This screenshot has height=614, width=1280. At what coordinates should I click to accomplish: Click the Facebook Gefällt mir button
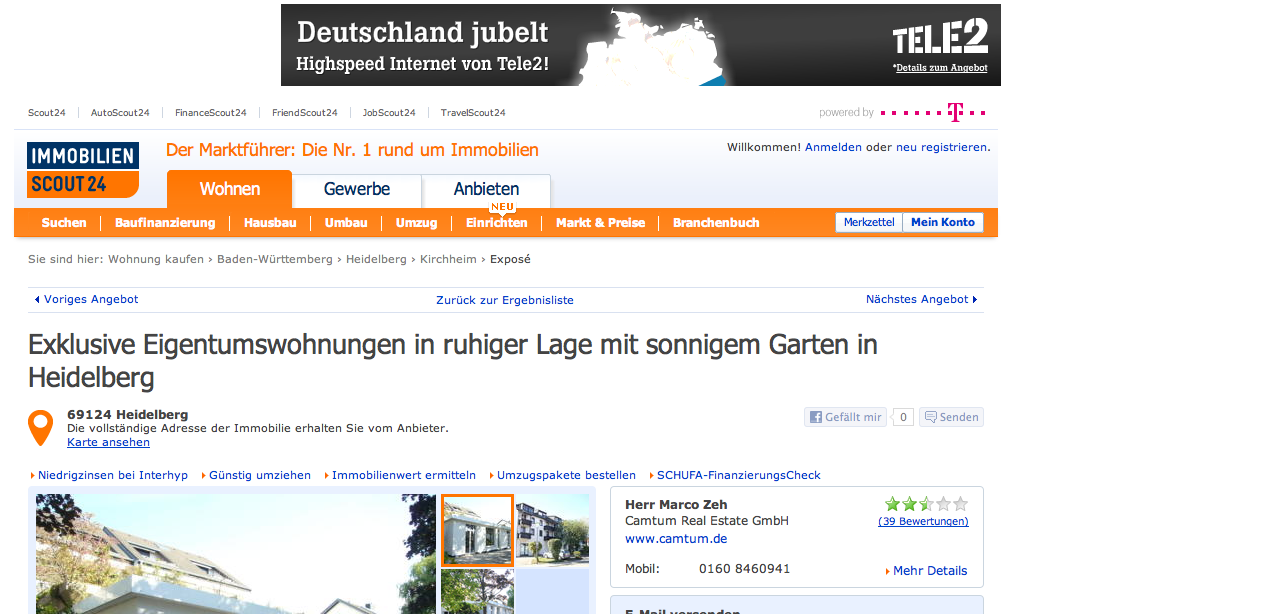click(x=845, y=417)
